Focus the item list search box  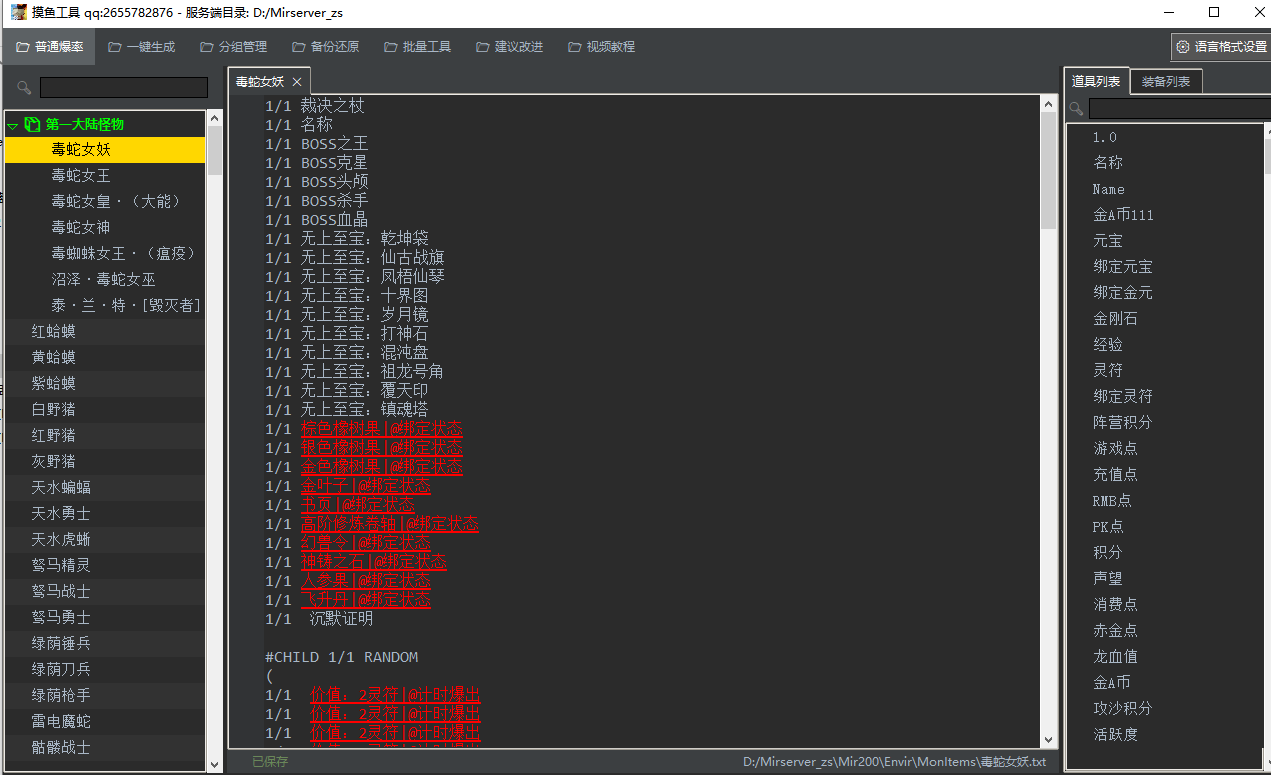pos(1176,108)
